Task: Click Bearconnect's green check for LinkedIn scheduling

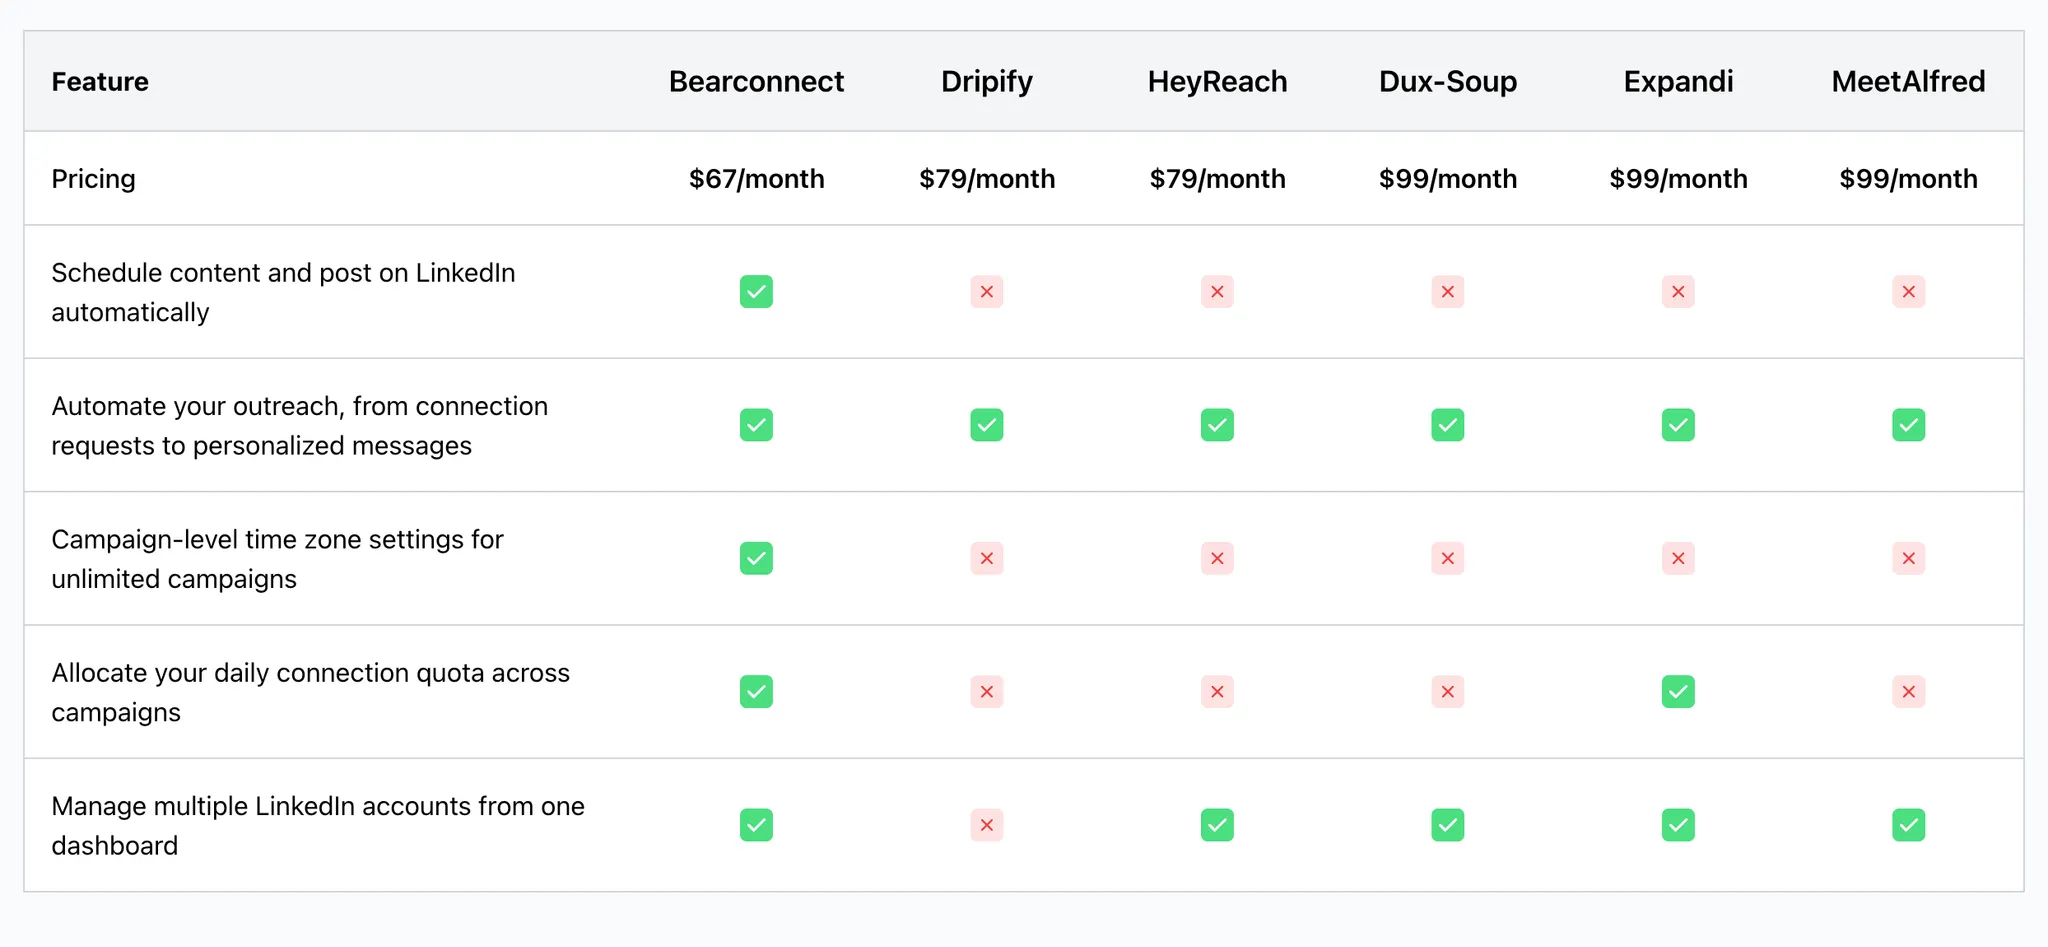Action: pyautogui.click(x=756, y=292)
